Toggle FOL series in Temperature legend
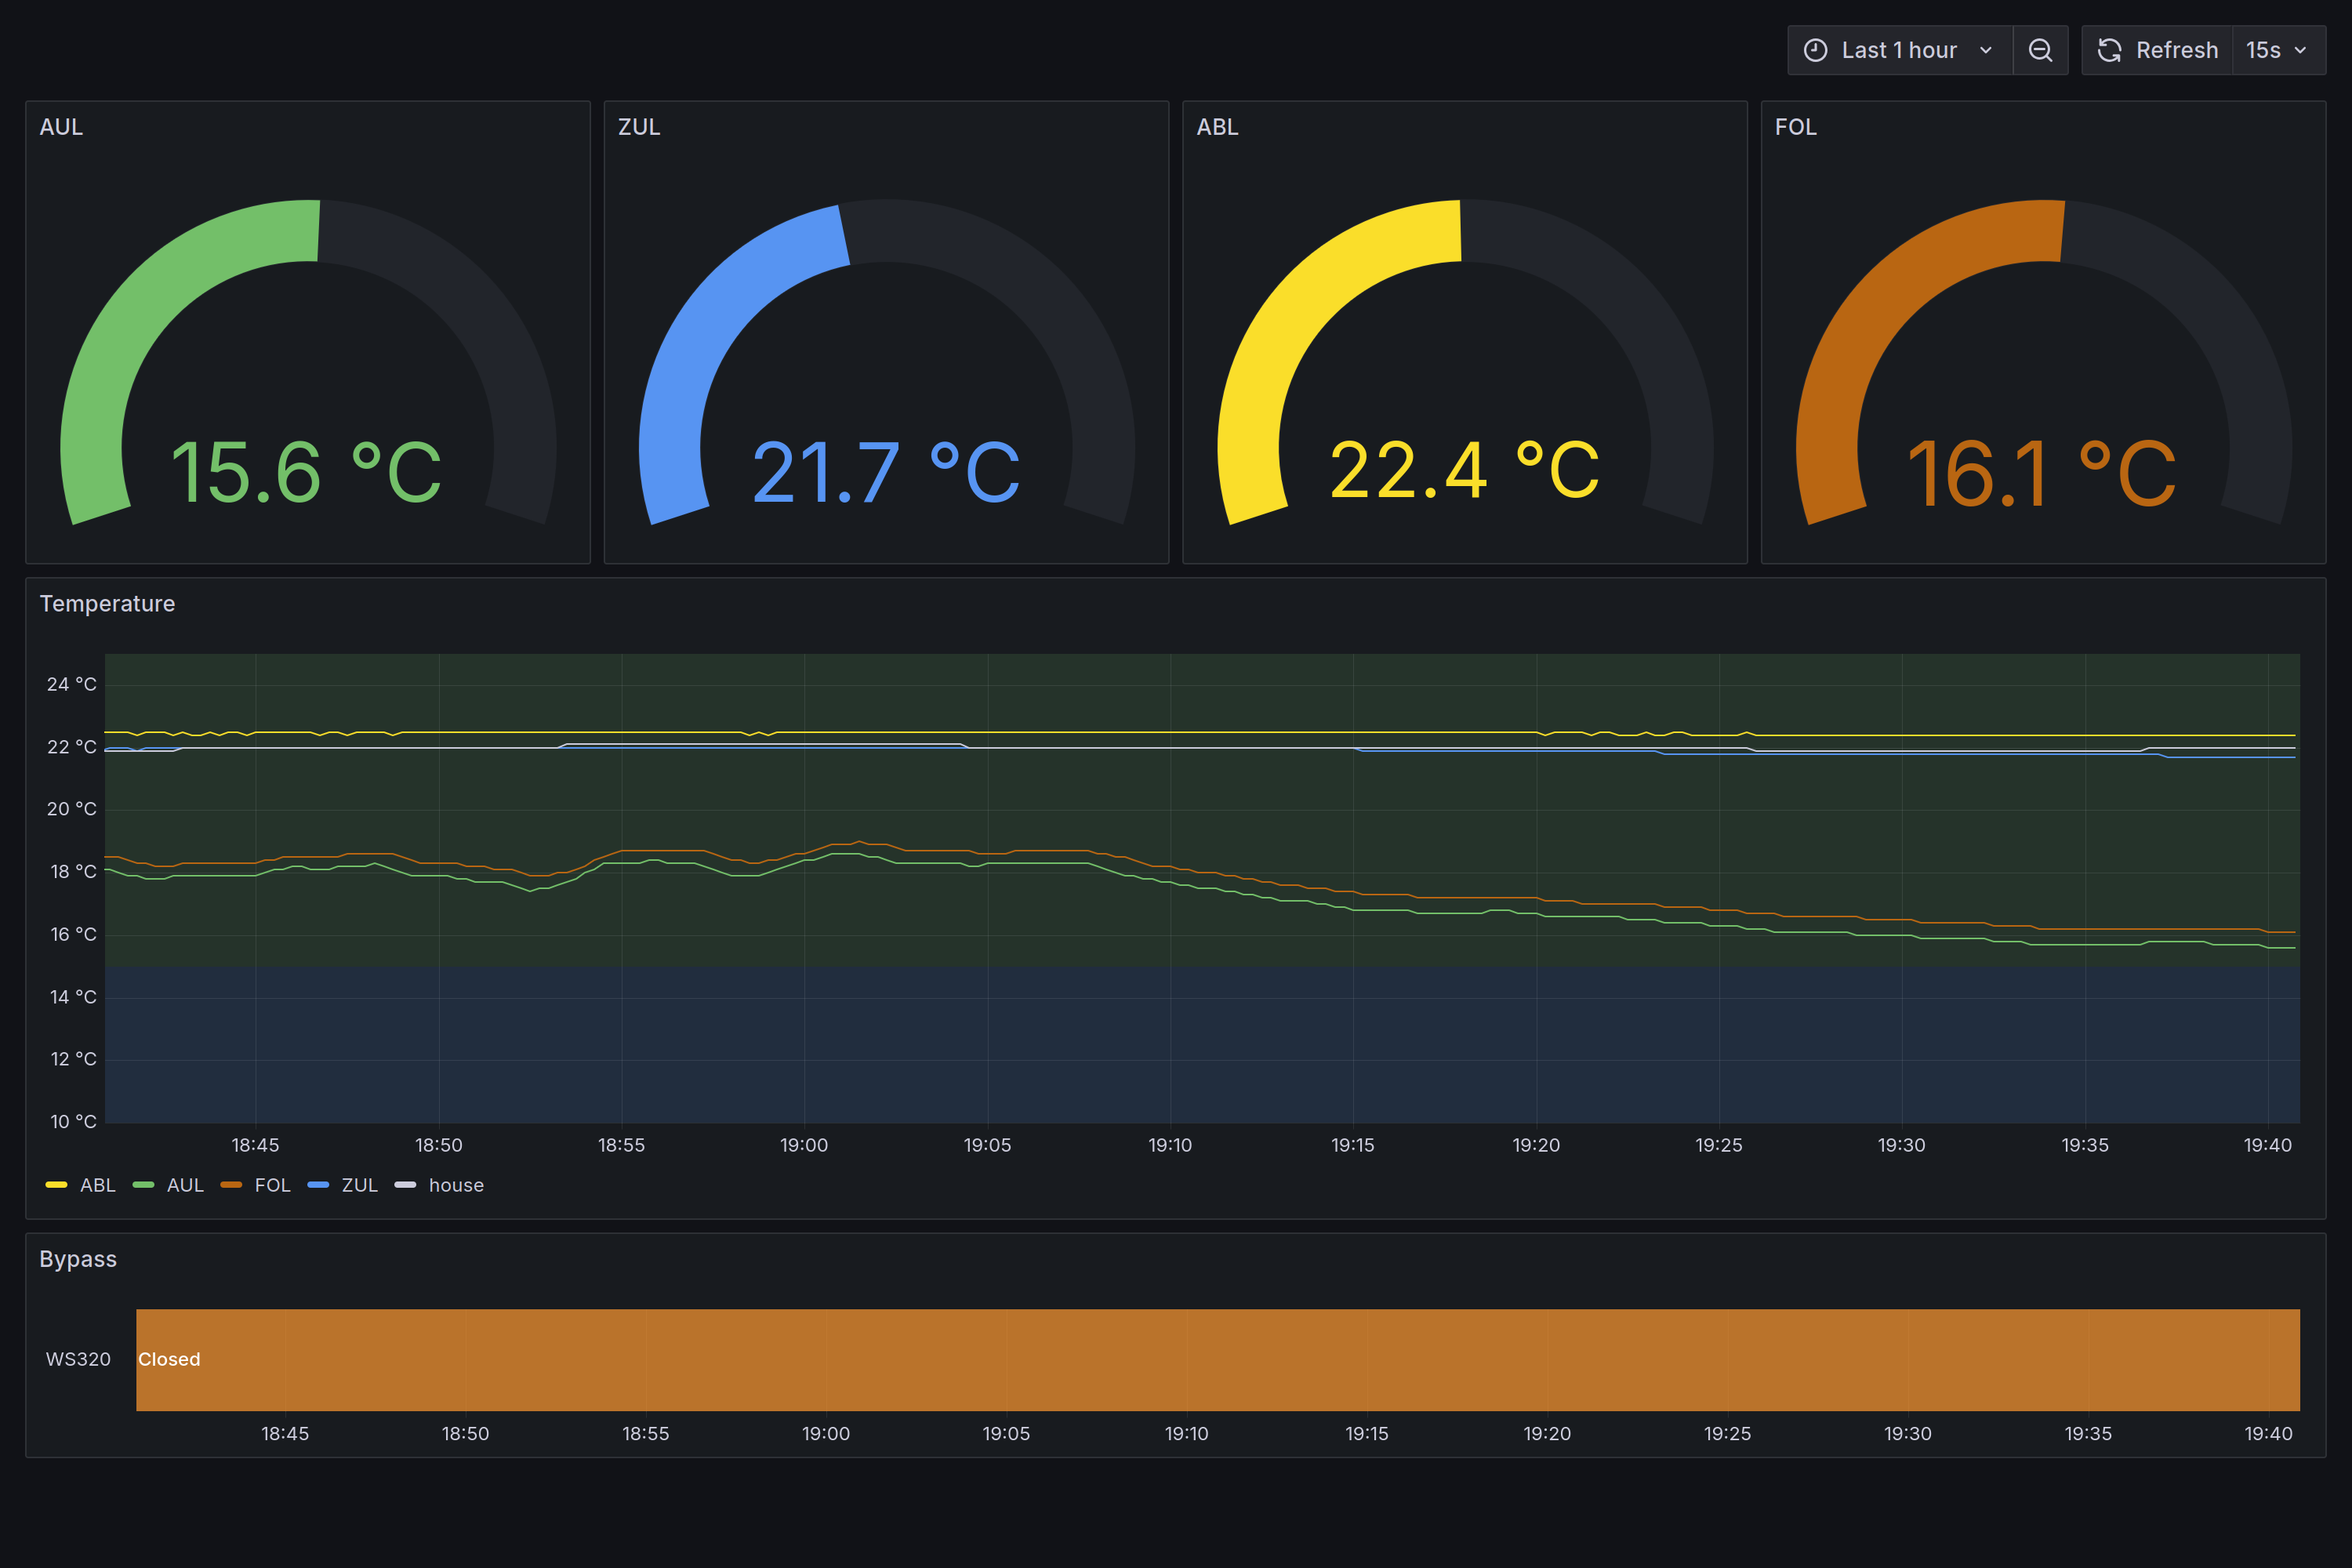The image size is (2352, 1568). pyautogui.click(x=272, y=1185)
